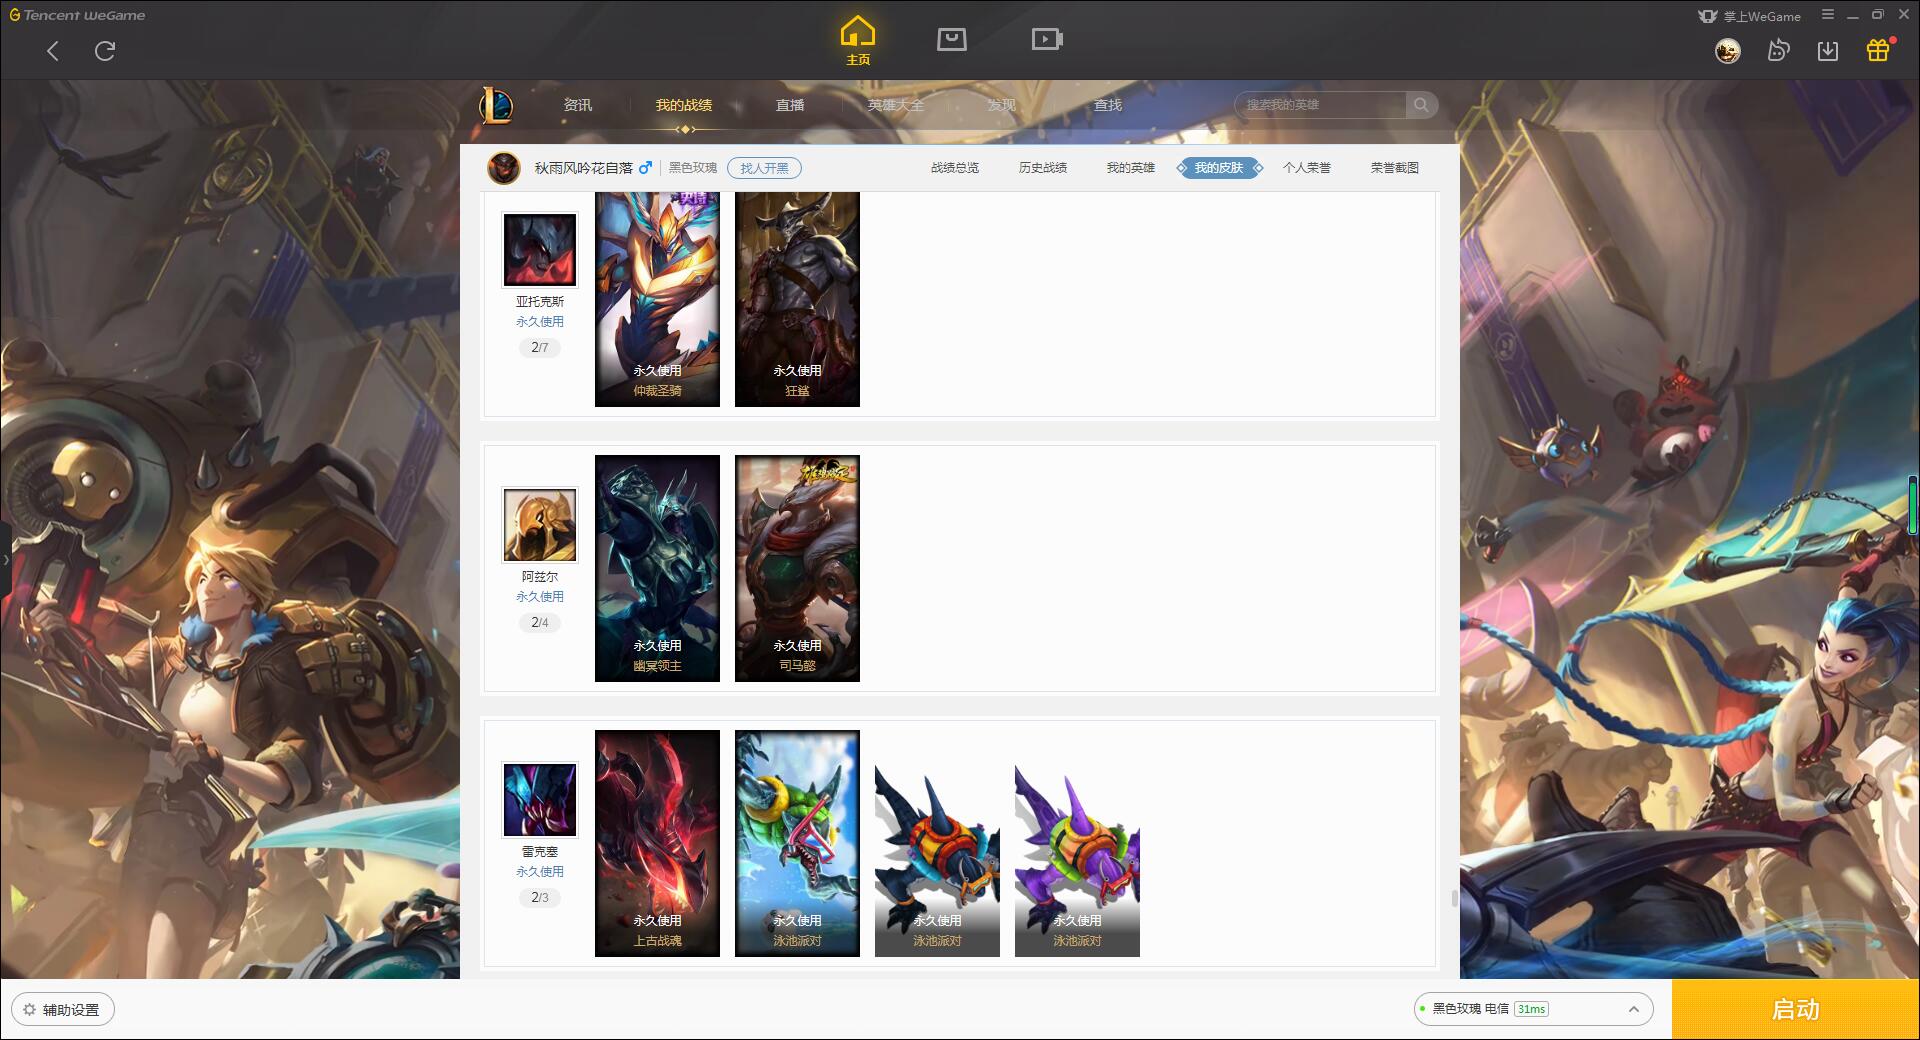Click the 雷克塞 champion portrait
Screen dimensions: 1920x1040
coord(540,799)
